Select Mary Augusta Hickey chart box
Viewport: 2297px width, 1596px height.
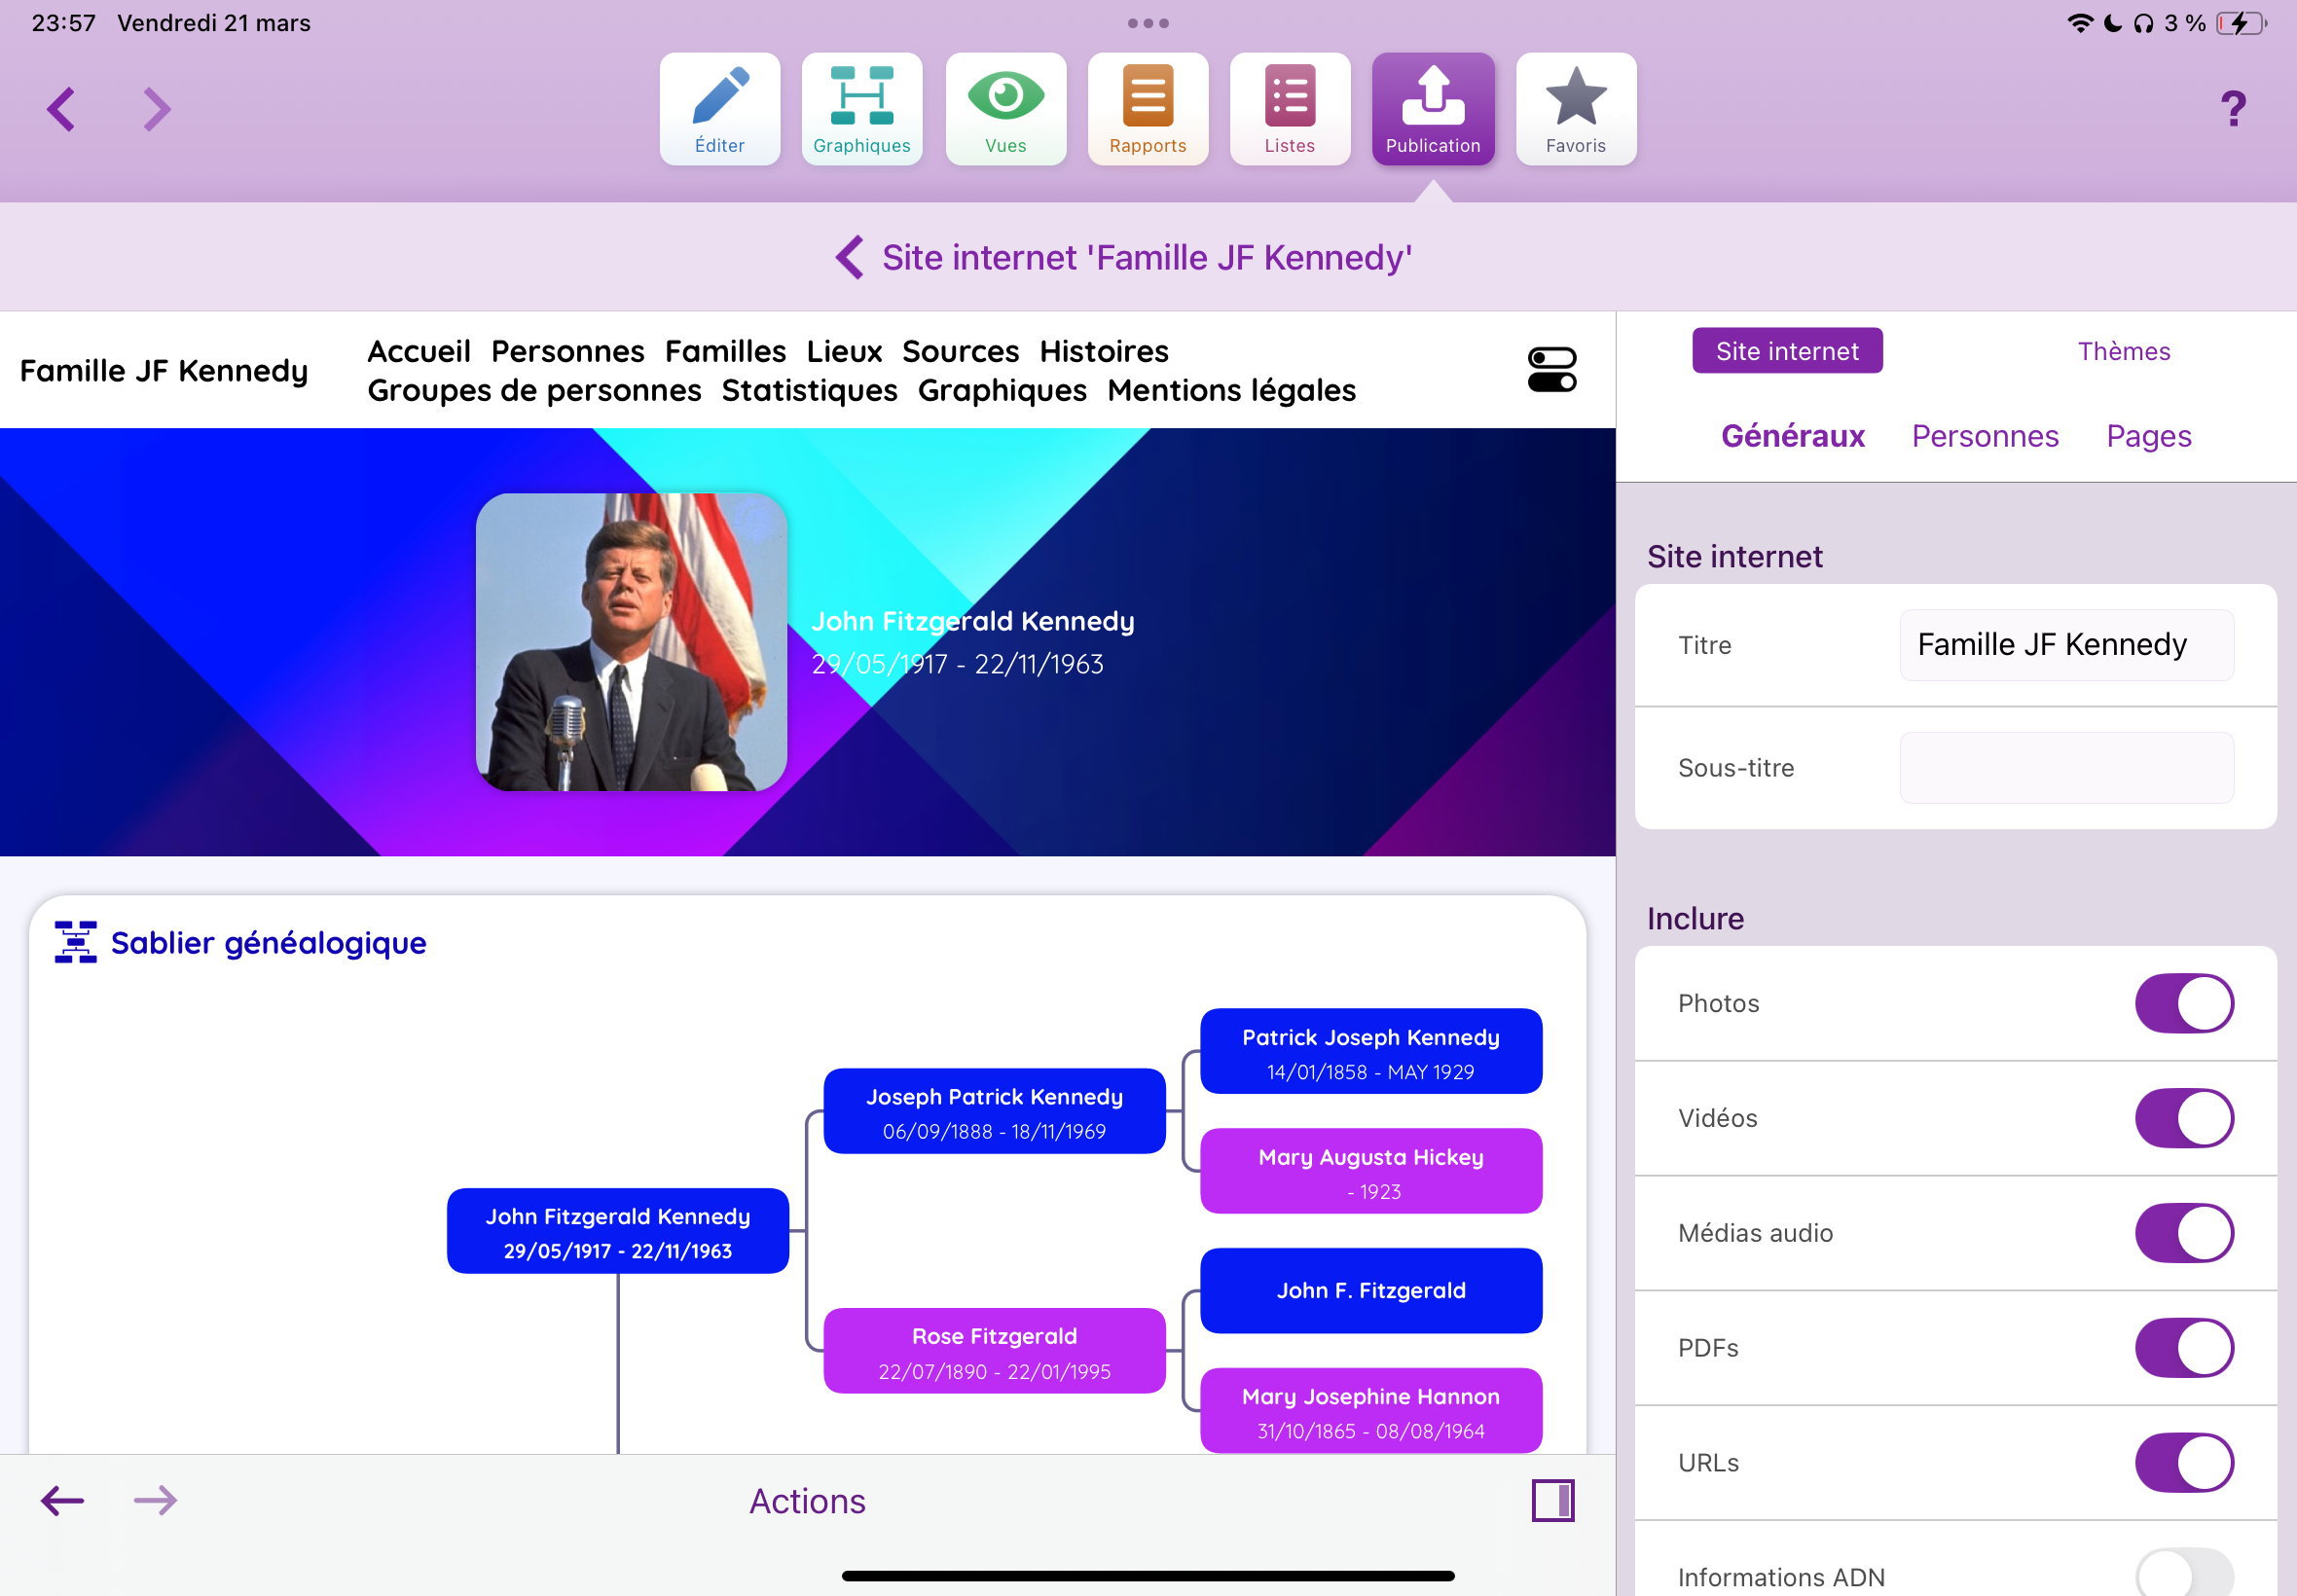pyautogui.click(x=1370, y=1171)
